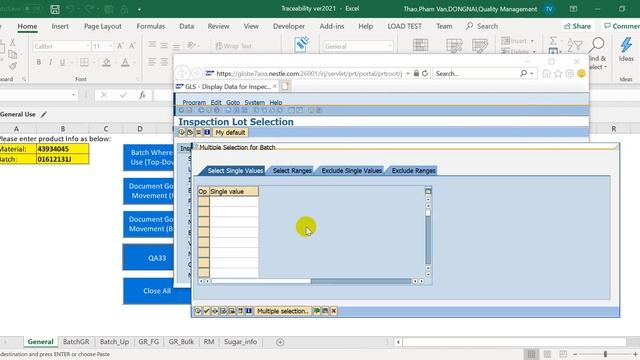Click the horizontal scrollbar in single values table
640x360 pixels.
[x=311, y=281]
